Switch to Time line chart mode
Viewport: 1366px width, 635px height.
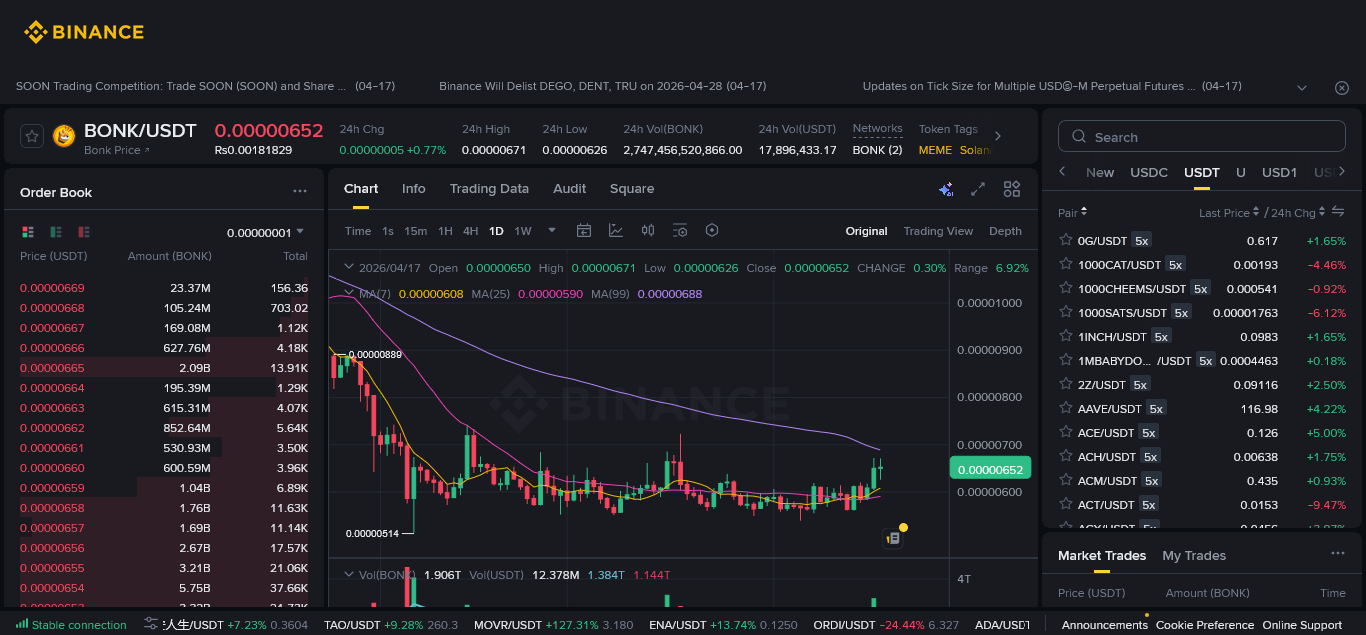tap(358, 231)
